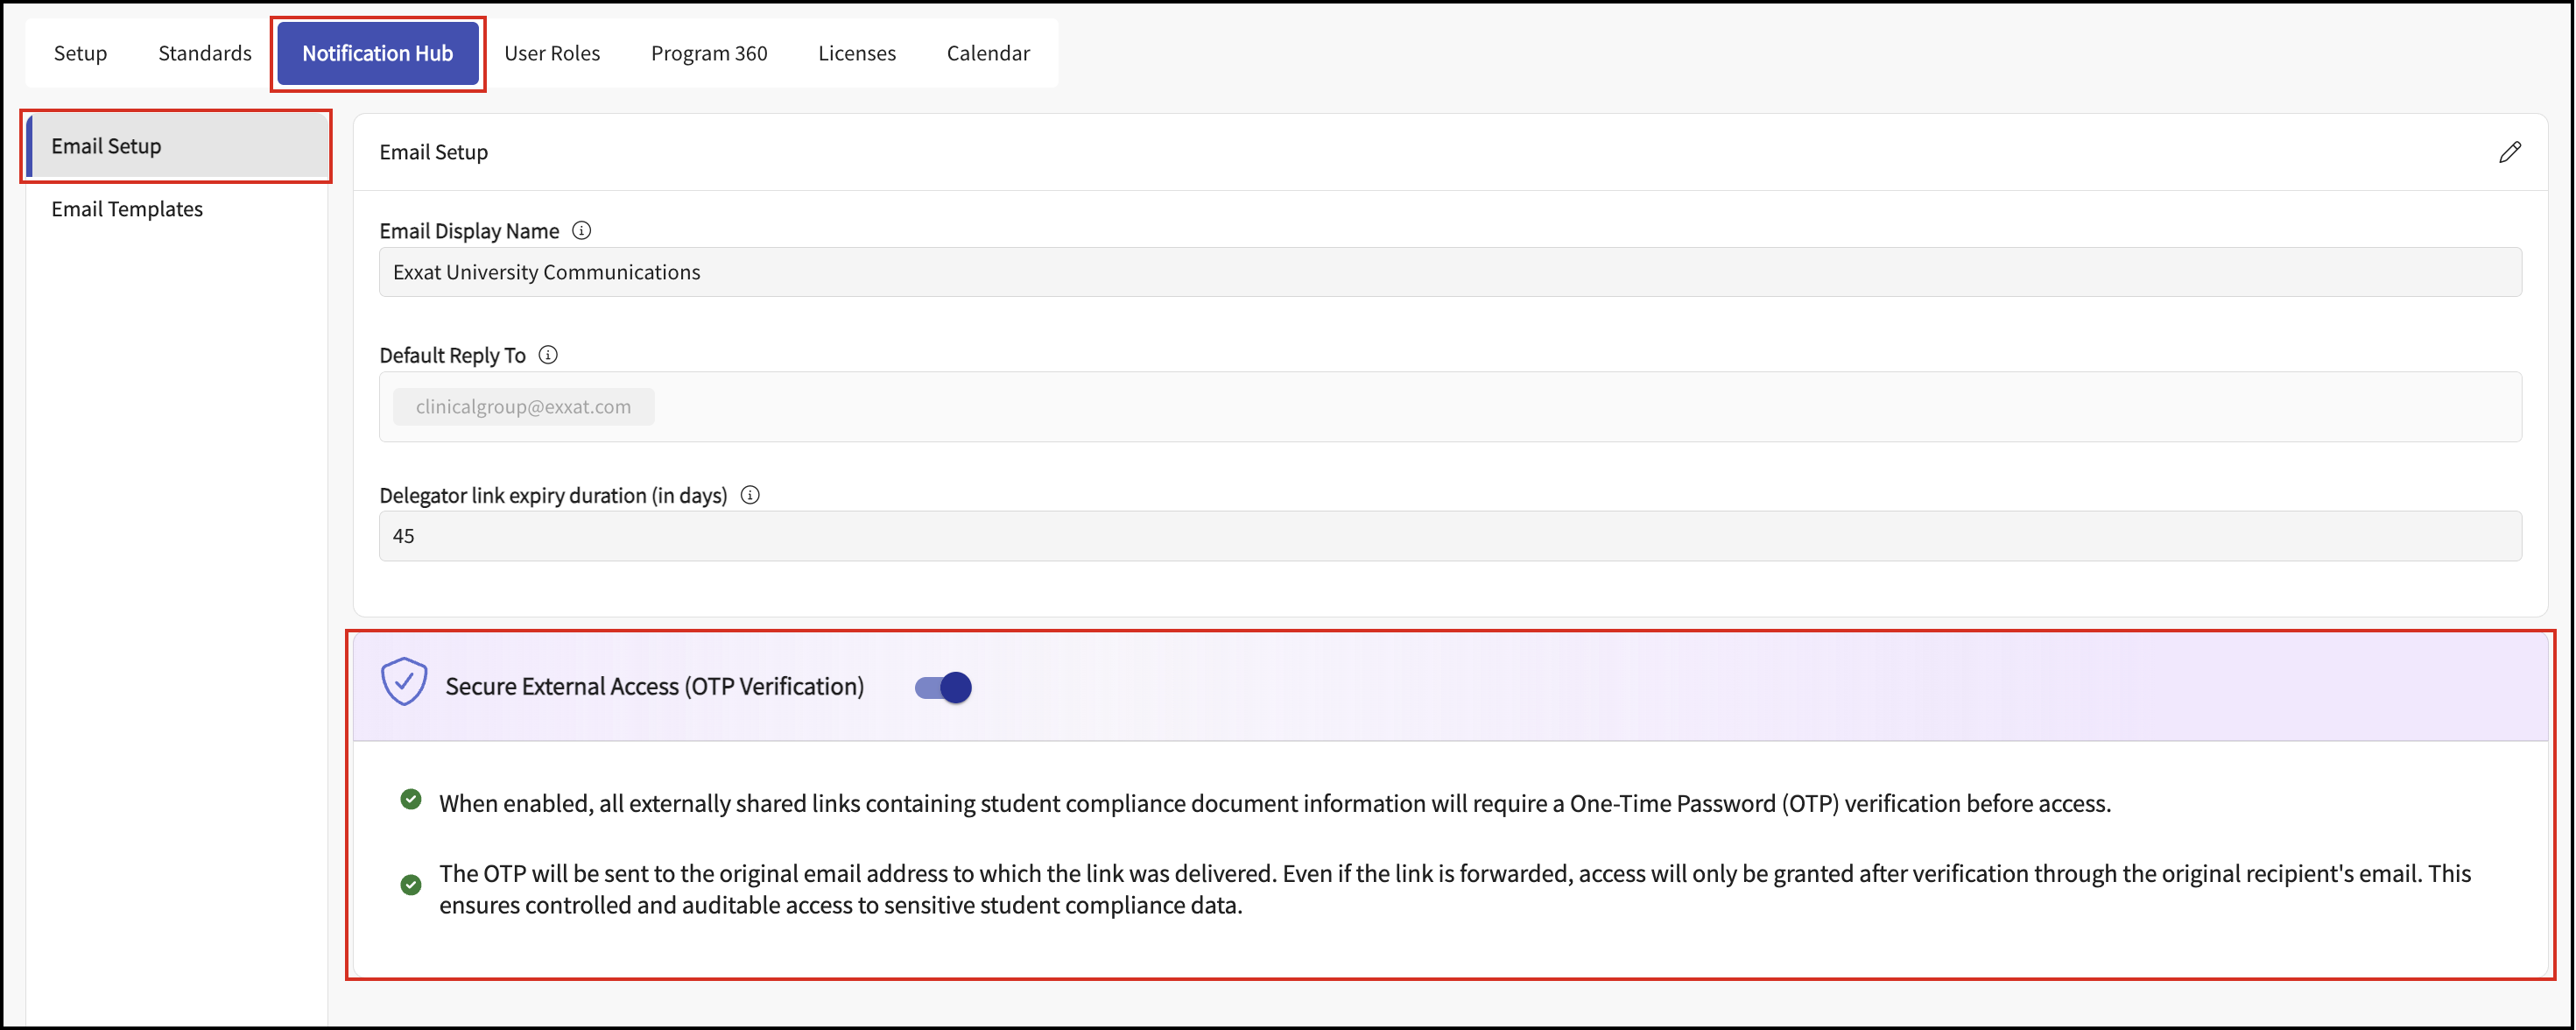Switch to the Standards tab
This screenshot has height=1030, width=2576.
click(205, 53)
